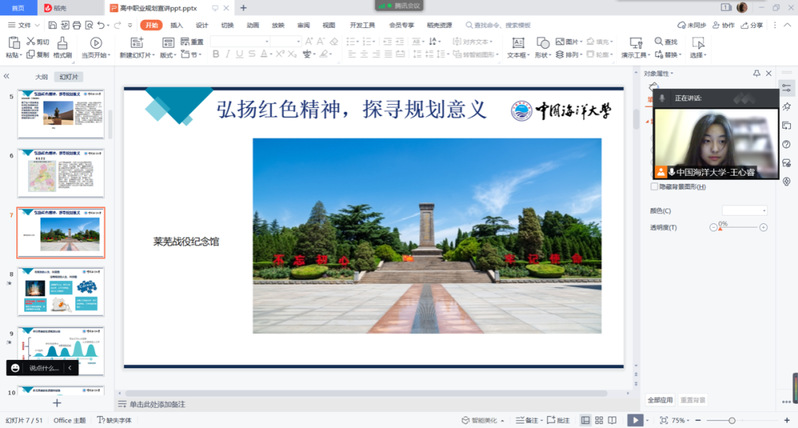Switch to the 插入 ribbon tab
The width and height of the screenshot is (798, 428).
(176, 25)
